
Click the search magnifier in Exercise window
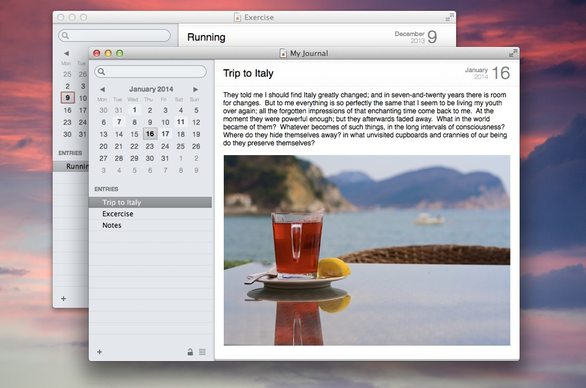tap(65, 36)
